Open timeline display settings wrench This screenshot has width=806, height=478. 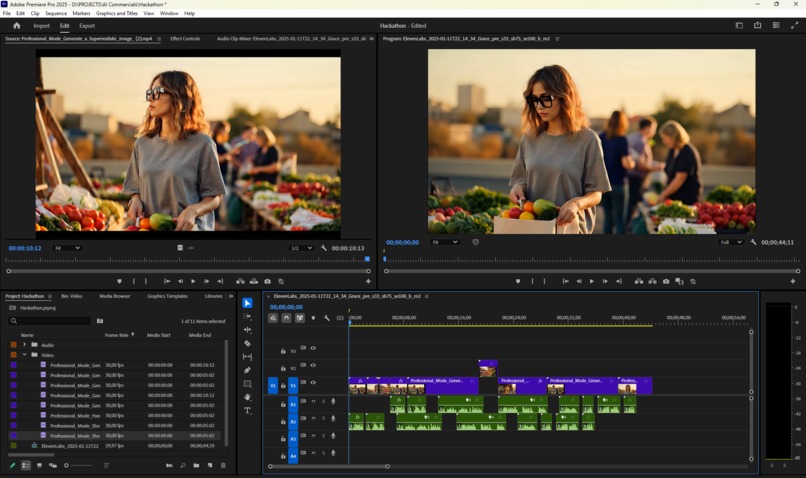click(327, 318)
